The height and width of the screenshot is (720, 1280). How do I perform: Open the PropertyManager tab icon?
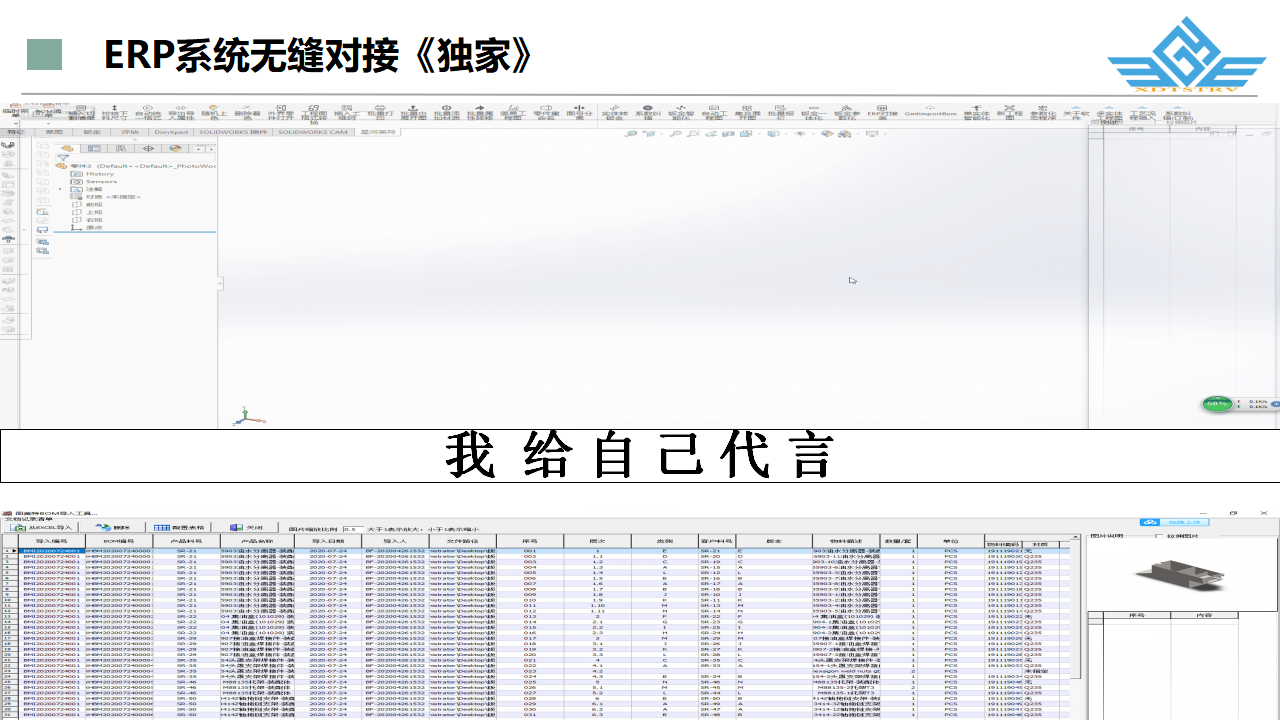click(x=93, y=149)
